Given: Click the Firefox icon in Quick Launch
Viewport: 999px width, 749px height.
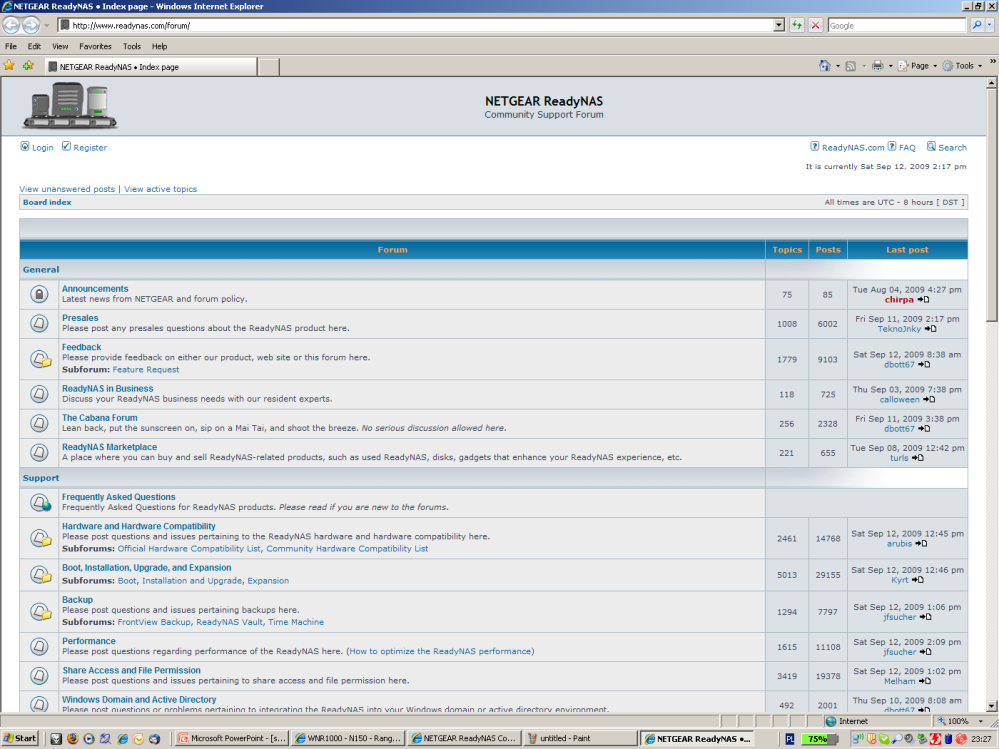Looking at the screenshot, I should coord(73,739).
